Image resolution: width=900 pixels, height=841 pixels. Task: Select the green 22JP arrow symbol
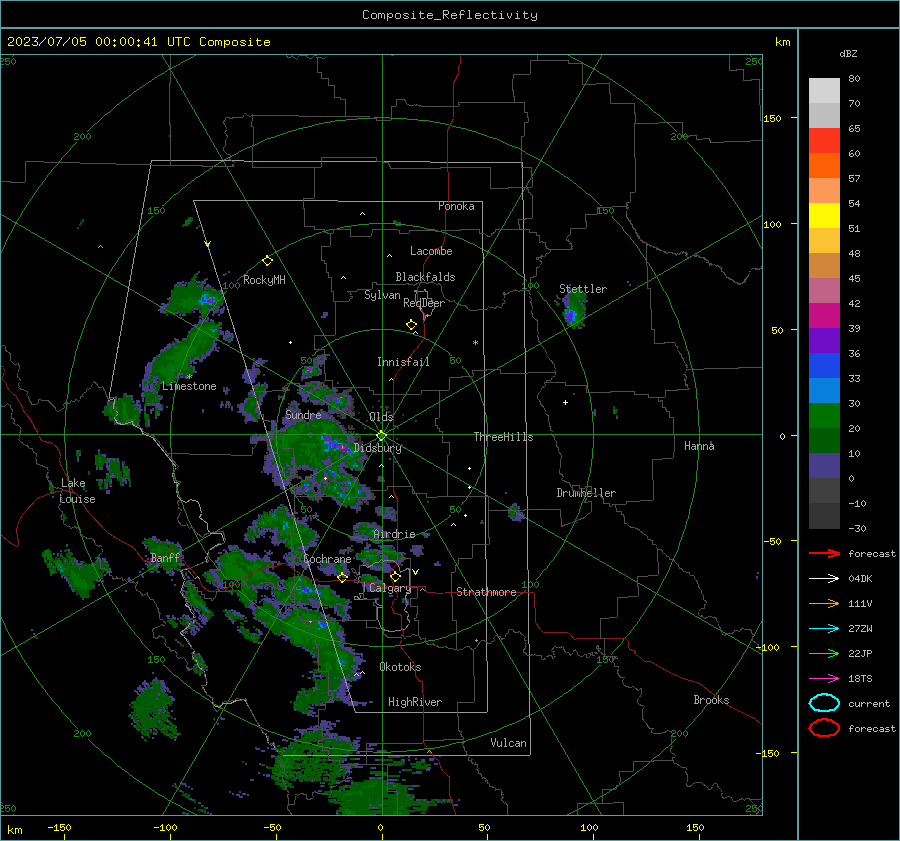click(x=824, y=653)
